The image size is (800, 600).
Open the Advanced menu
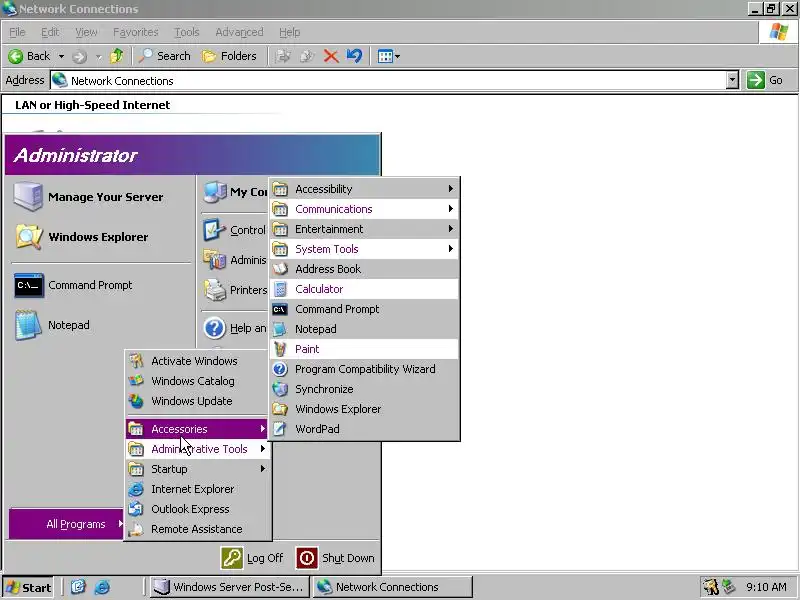pos(239,32)
